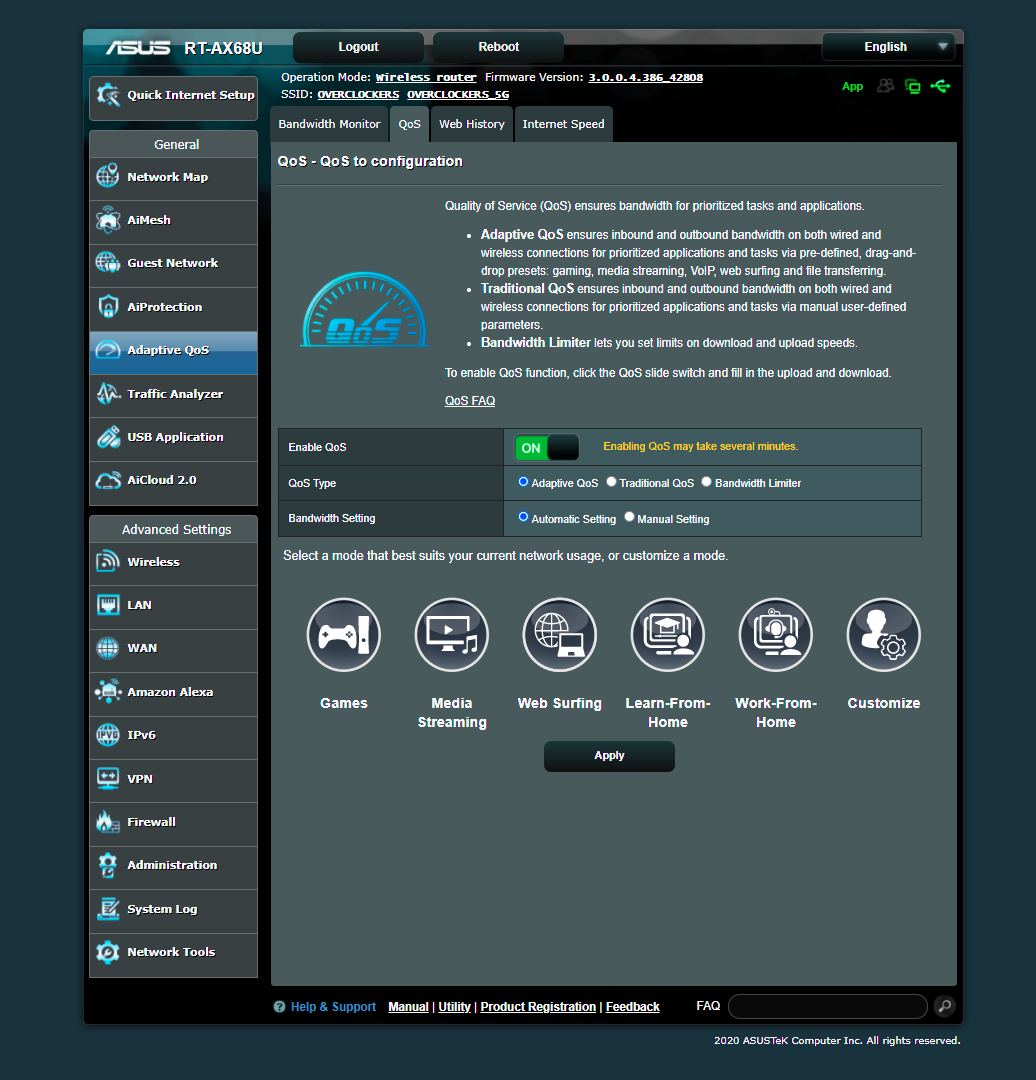Choose the Work-From-Home mode icon
This screenshot has width=1036, height=1080.
click(776, 634)
